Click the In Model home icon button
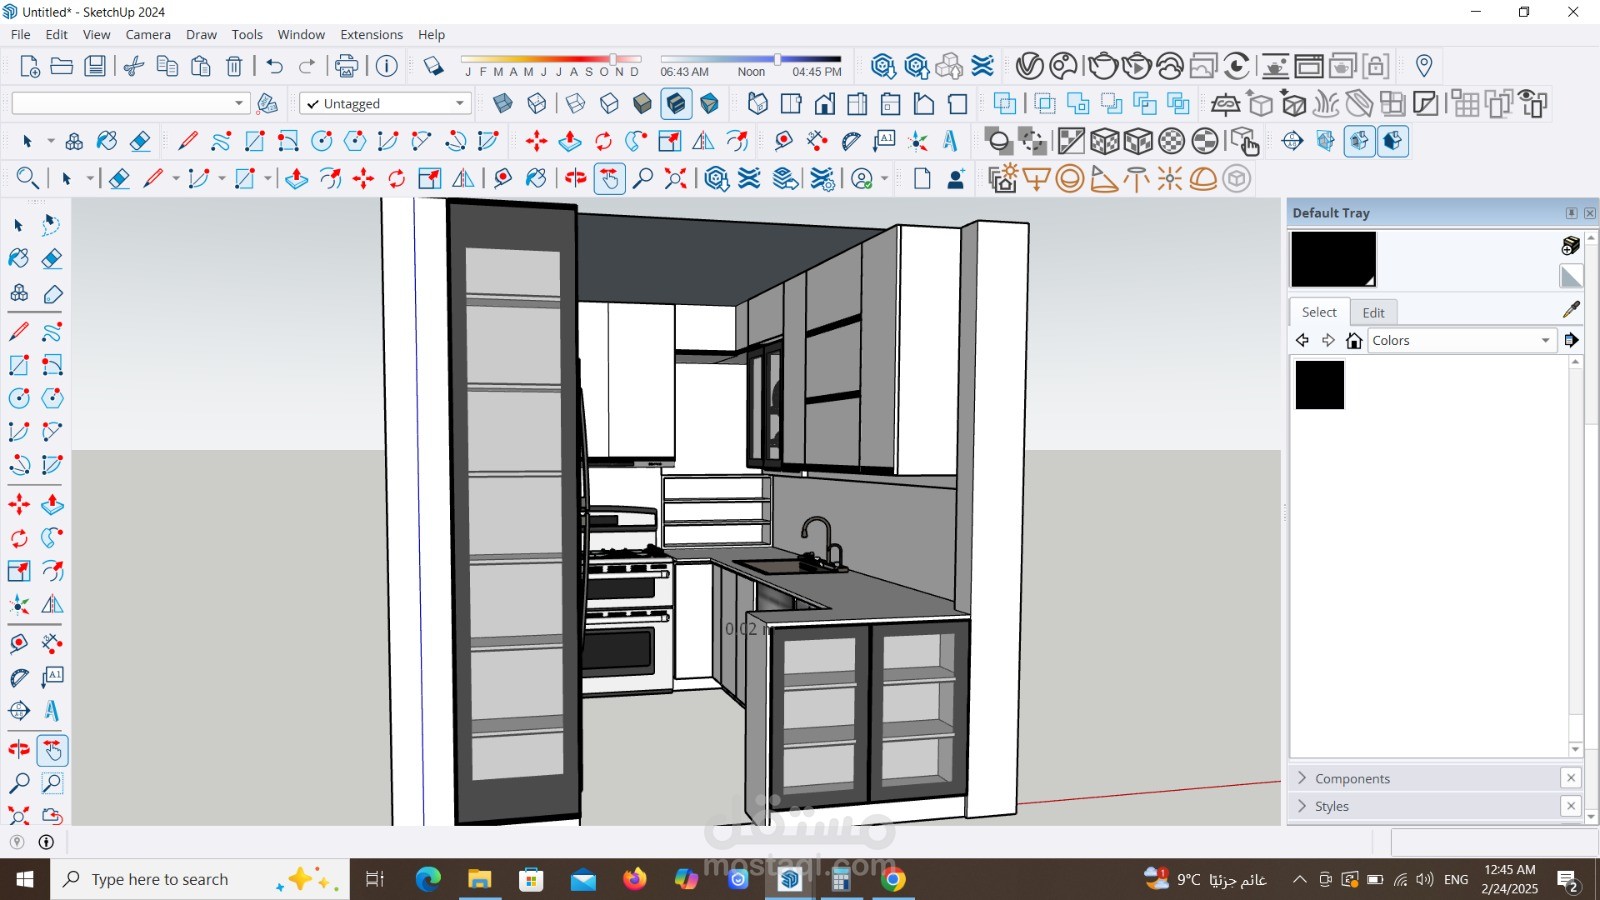The image size is (1600, 900). coord(1354,340)
